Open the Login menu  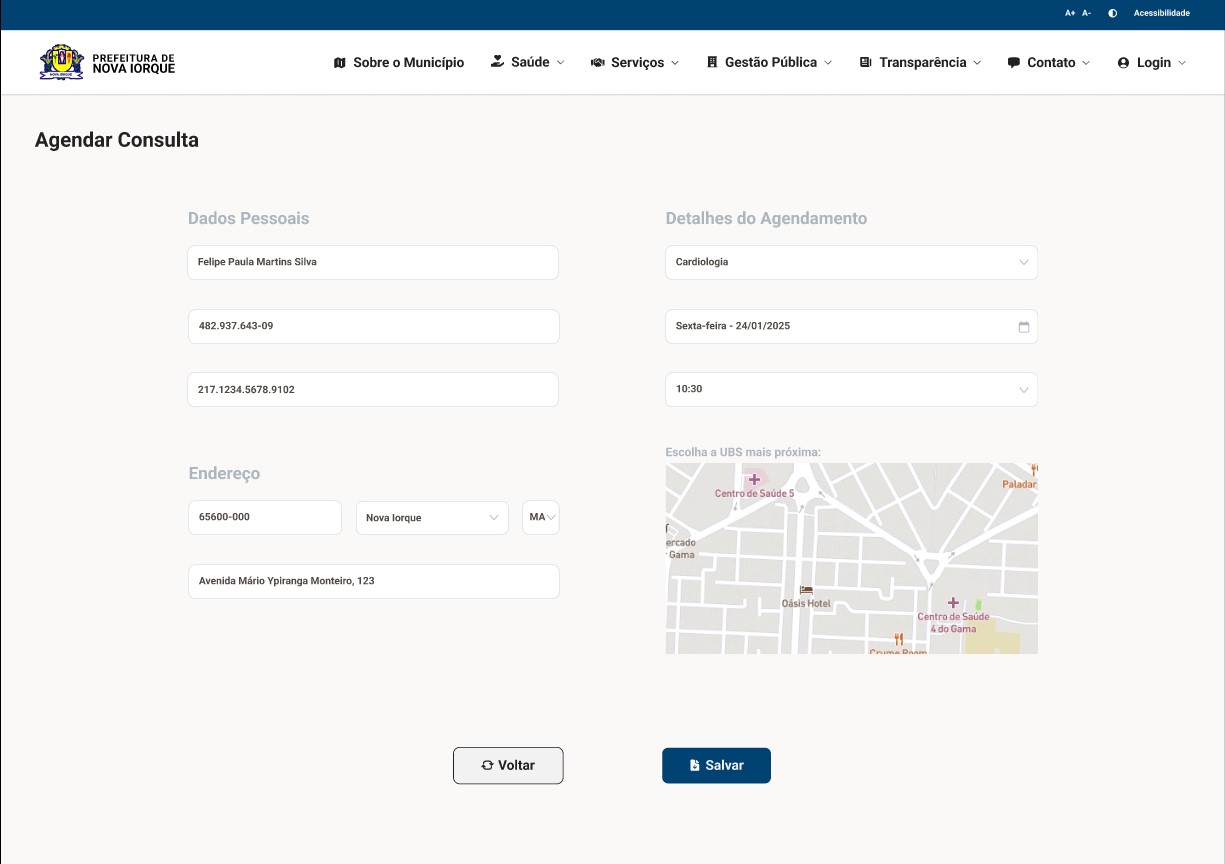coord(1152,62)
